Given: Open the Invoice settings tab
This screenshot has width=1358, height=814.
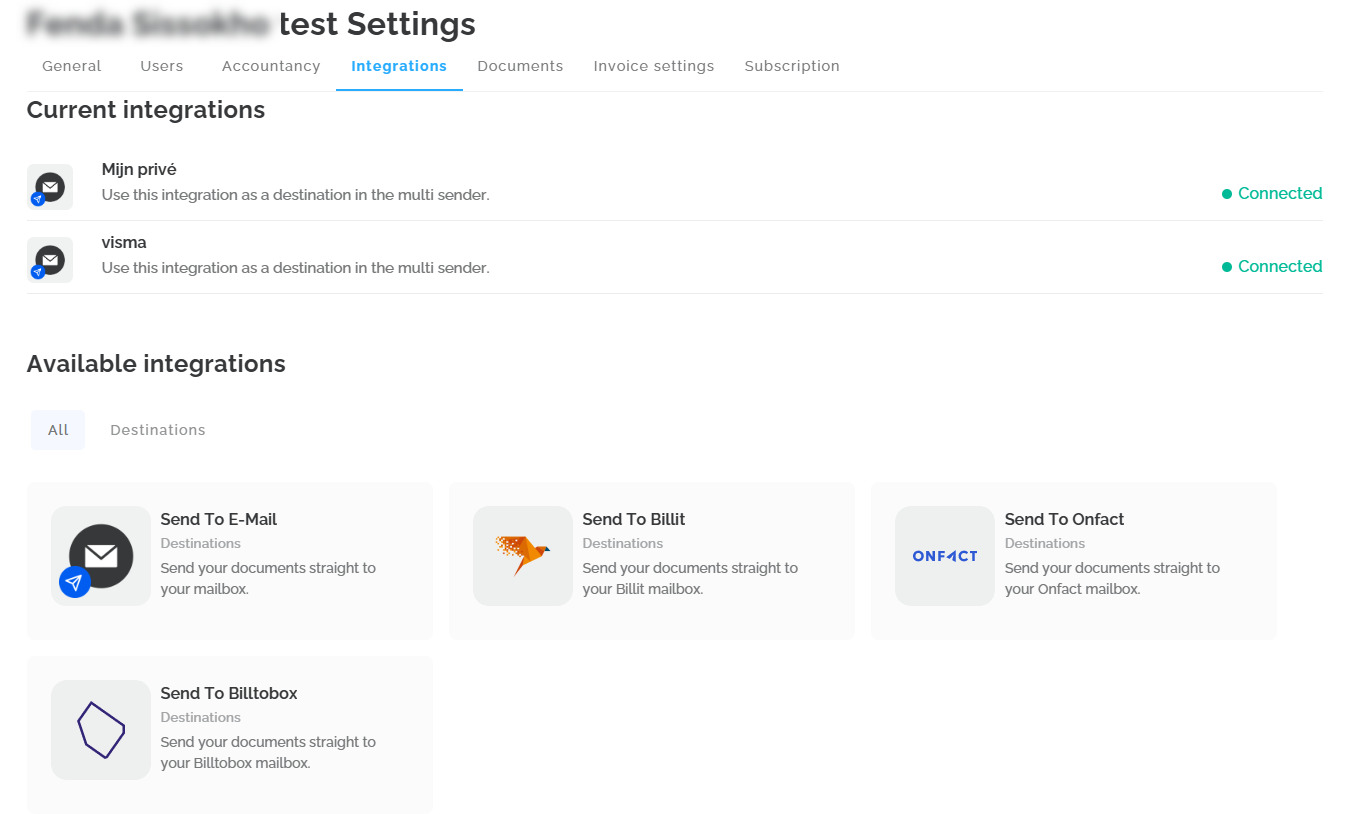Looking at the screenshot, I should click(654, 66).
